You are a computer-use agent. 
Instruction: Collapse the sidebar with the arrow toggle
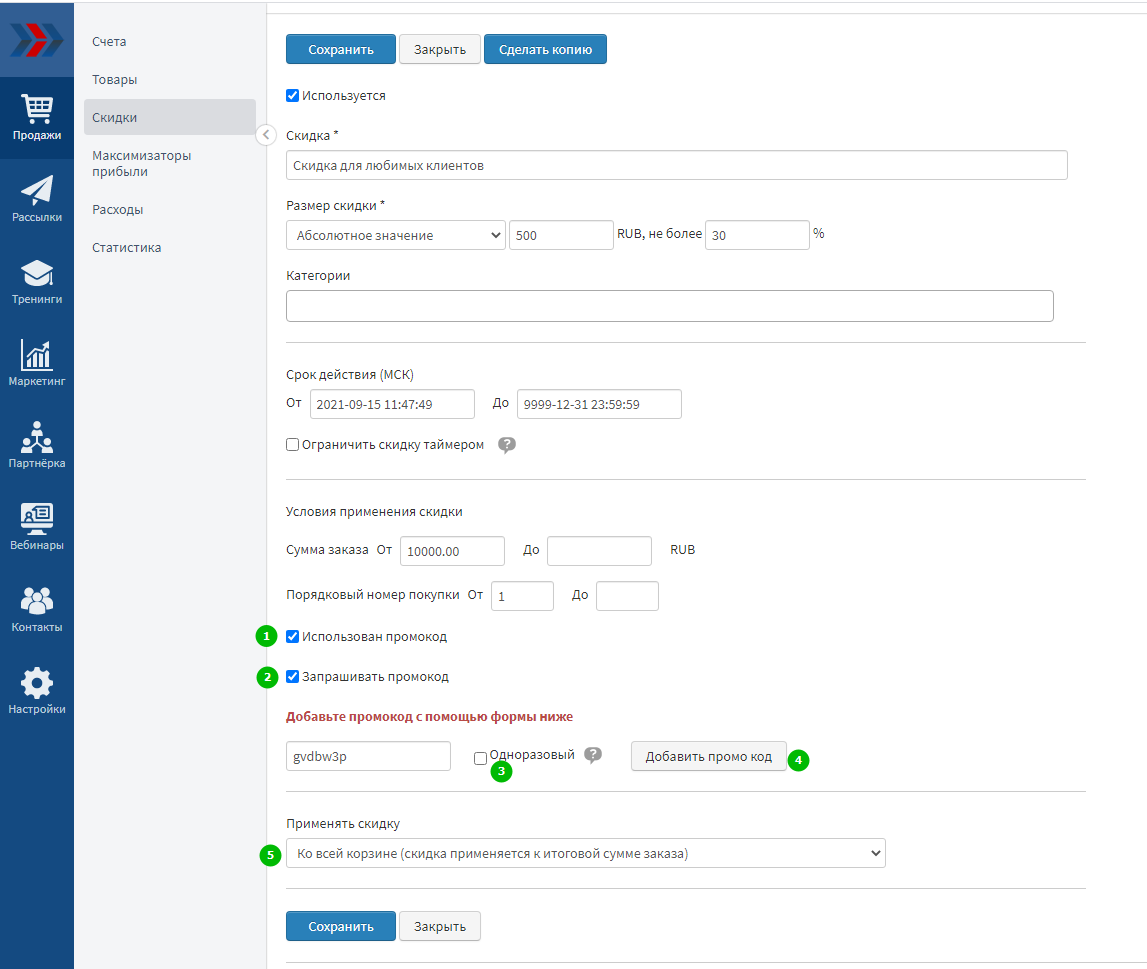(x=266, y=135)
